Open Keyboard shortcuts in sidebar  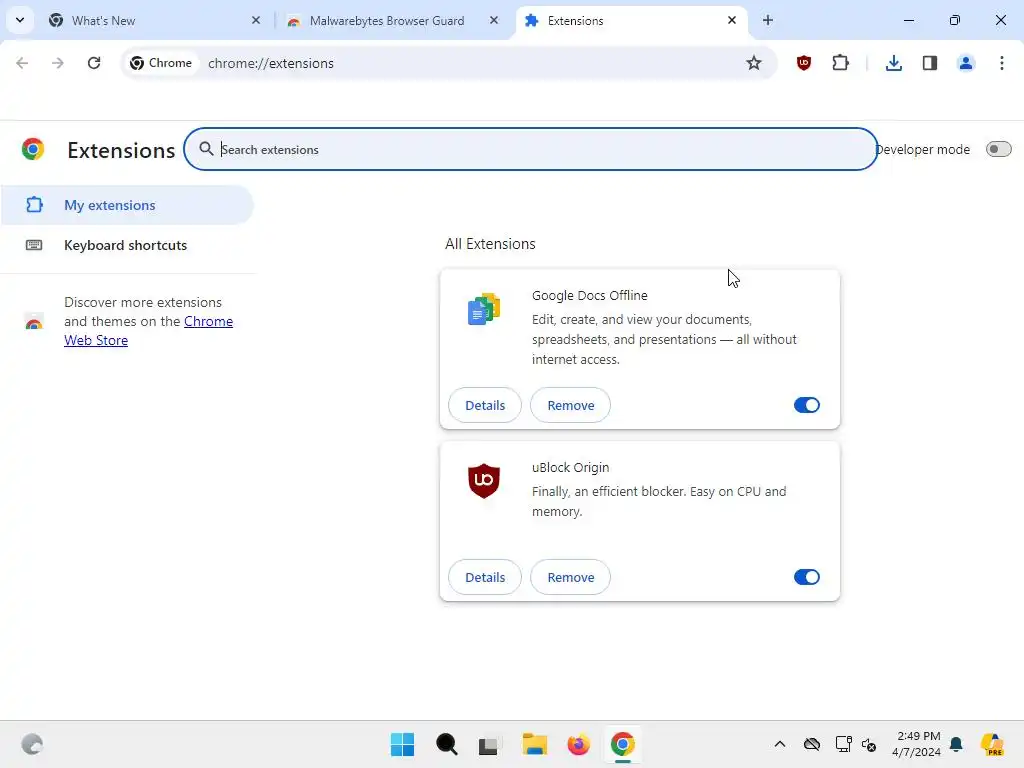127,245
